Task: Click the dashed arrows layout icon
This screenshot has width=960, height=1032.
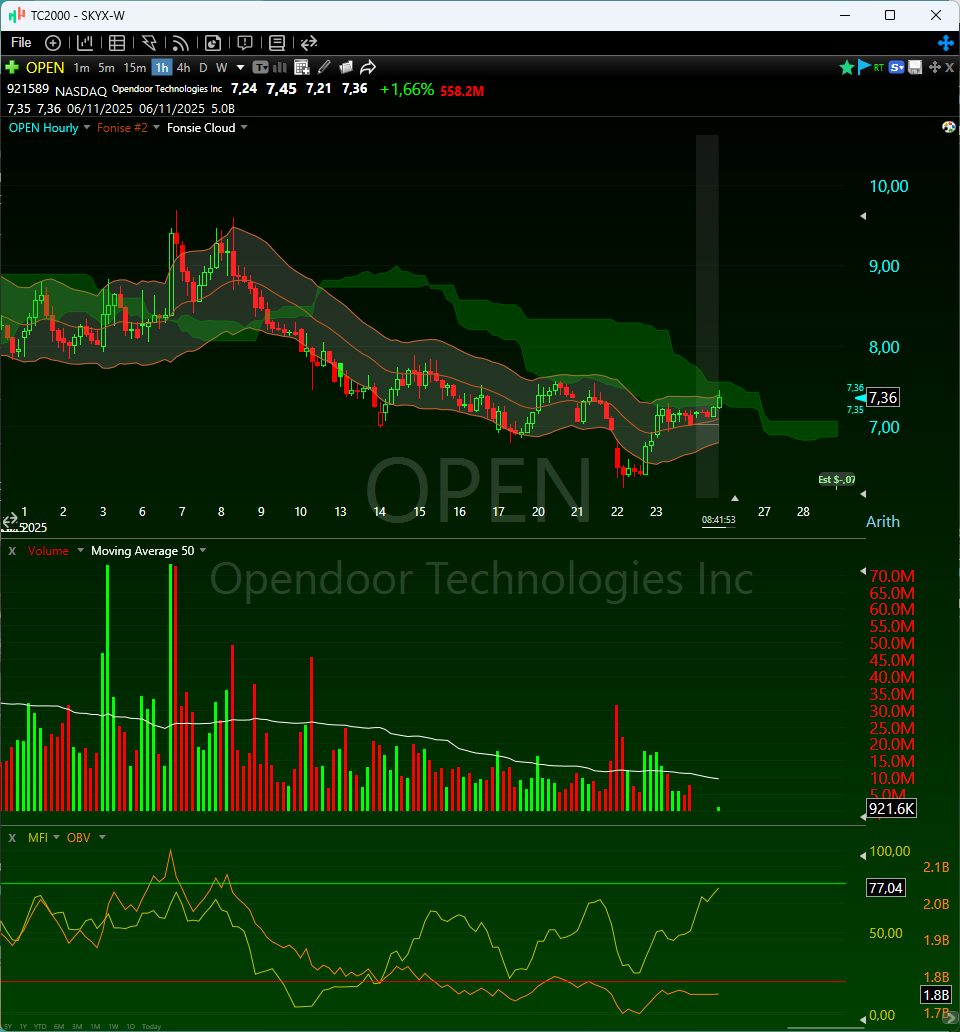Action: pos(309,43)
